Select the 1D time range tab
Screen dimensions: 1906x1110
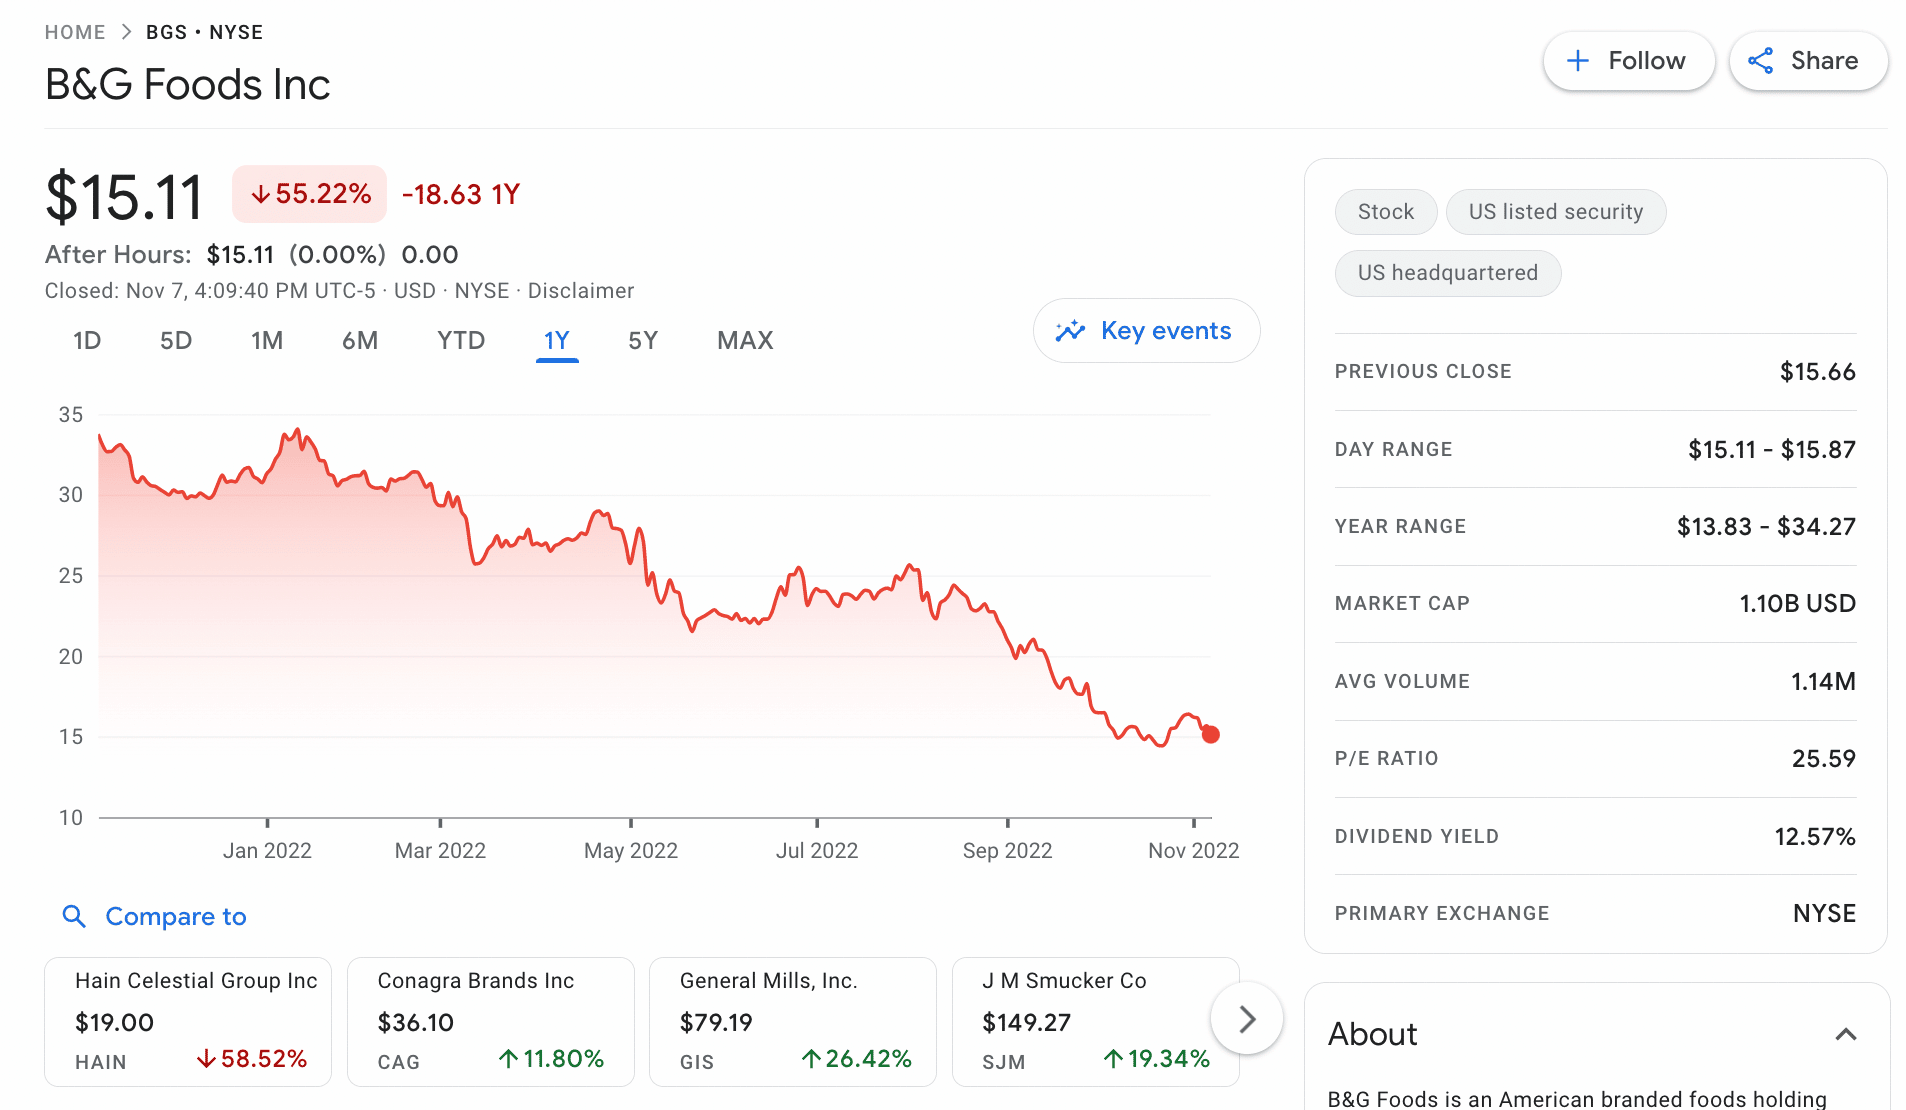click(87, 341)
